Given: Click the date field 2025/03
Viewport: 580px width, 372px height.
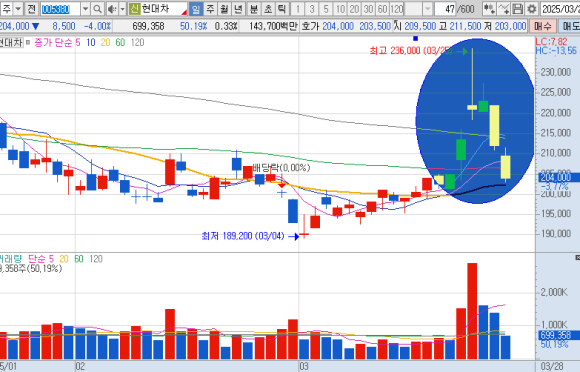Looking at the screenshot, I should (x=561, y=9).
